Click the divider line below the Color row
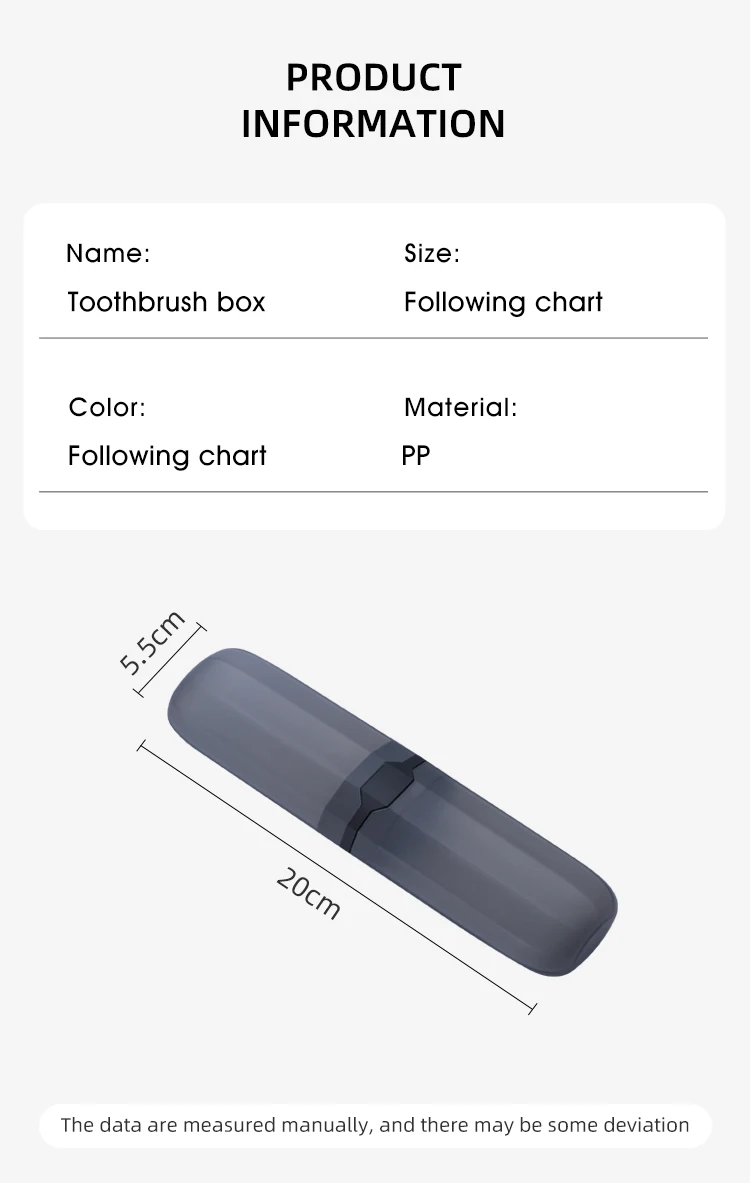Image resolution: width=750 pixels, height=1183 pixels. [373, 492]
